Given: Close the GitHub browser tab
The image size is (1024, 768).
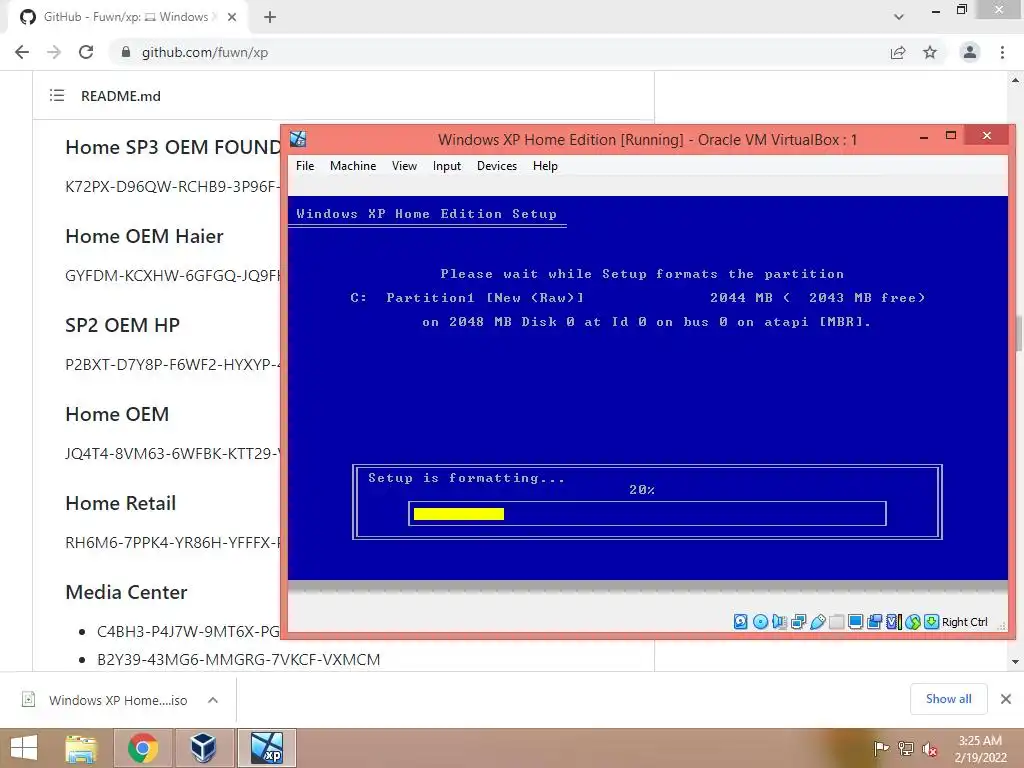Looking at the screenshot, I should (232, 17).
